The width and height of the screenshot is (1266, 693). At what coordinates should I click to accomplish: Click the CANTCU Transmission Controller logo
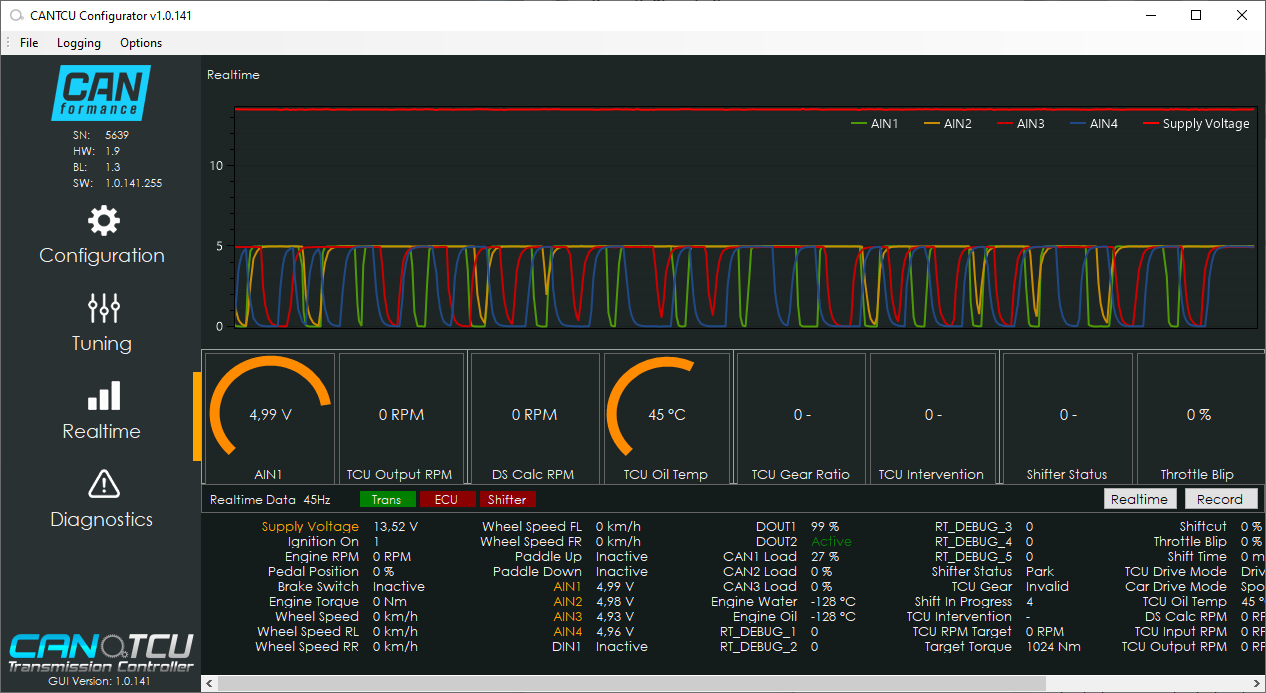(101, 652)
